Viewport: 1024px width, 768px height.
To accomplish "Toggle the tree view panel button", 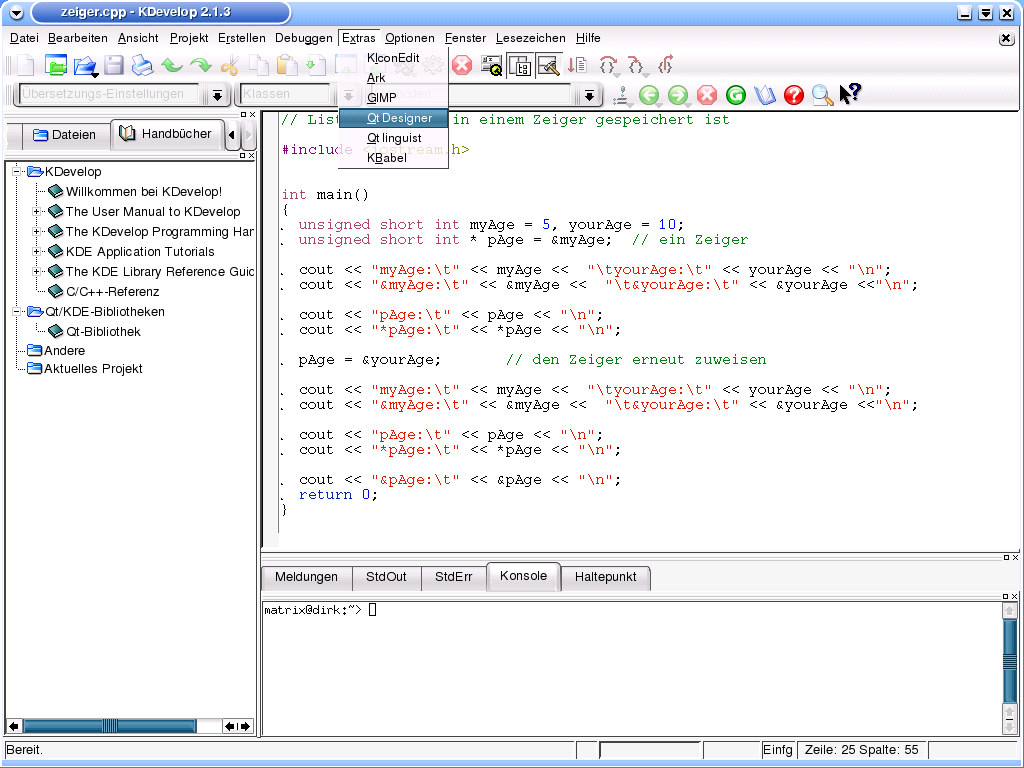I will 520,66.
